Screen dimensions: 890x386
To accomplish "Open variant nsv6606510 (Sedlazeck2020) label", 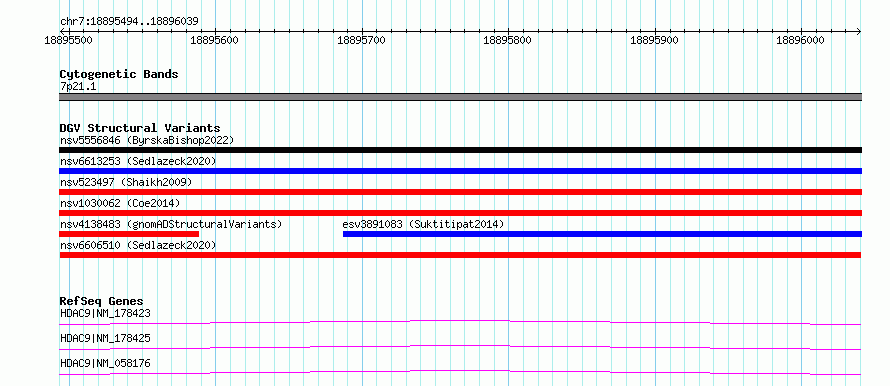I will click(x=138, y=245).
